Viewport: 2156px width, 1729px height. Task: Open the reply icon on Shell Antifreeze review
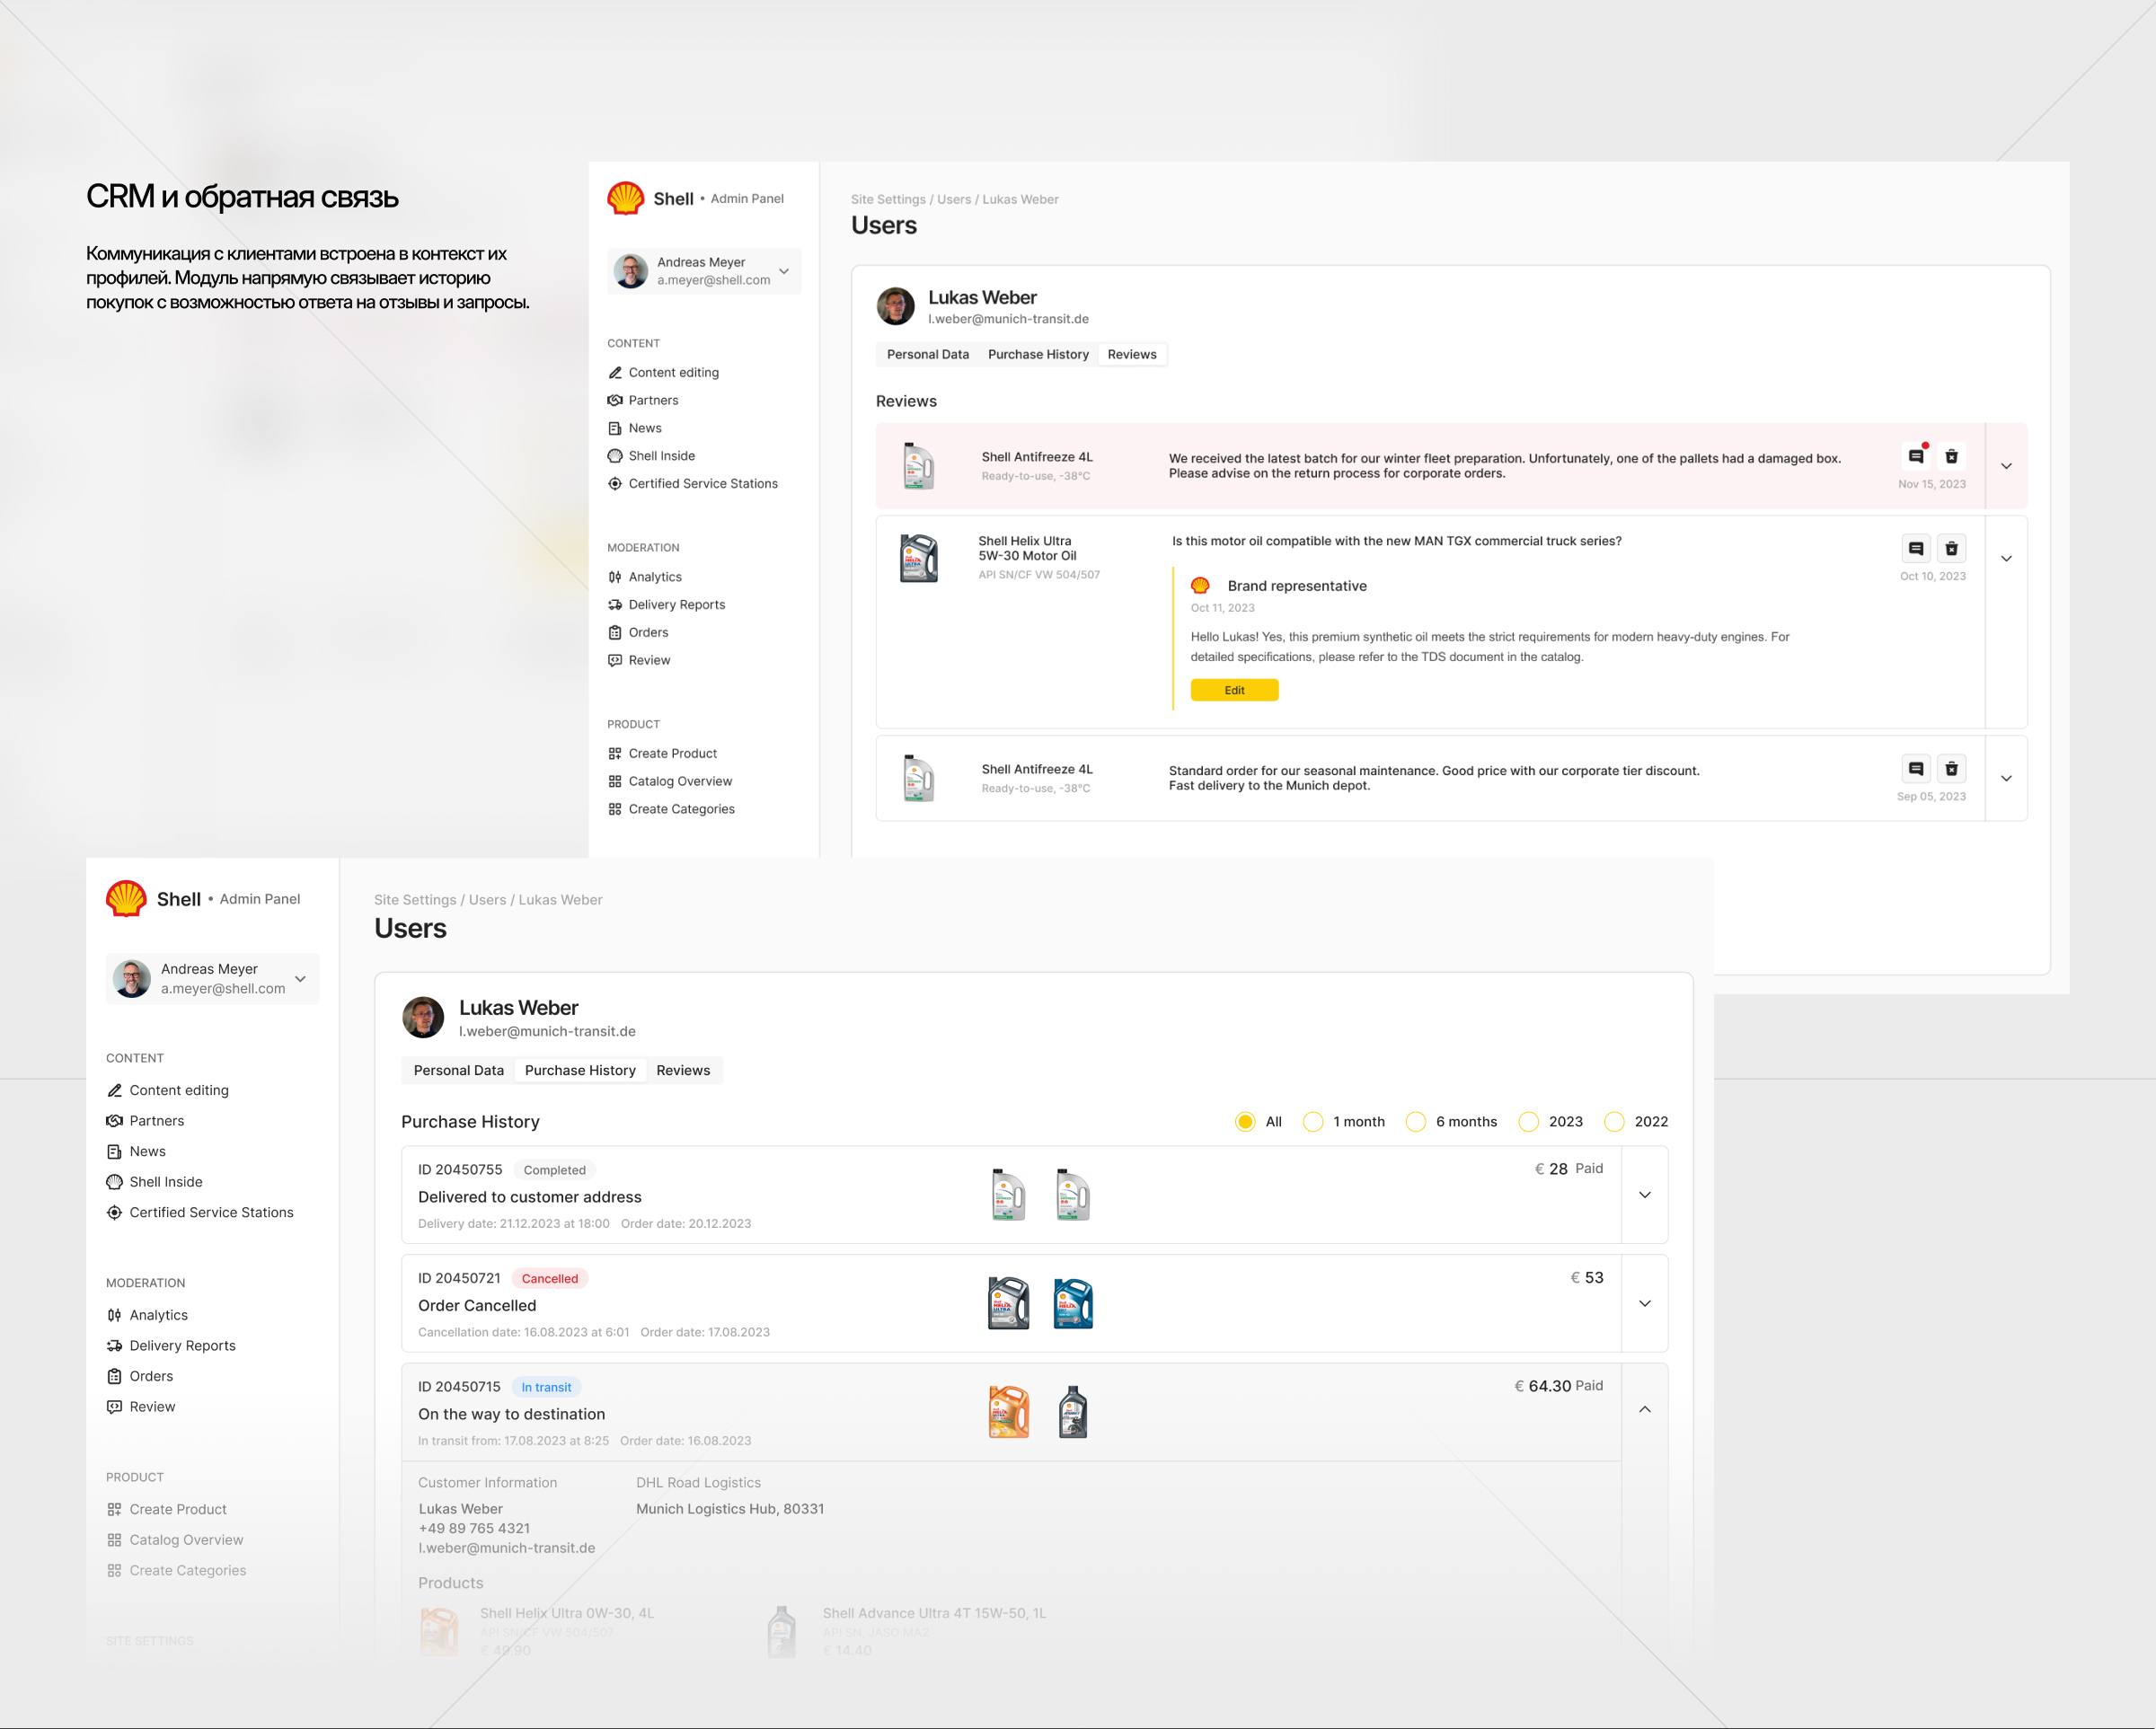tap(1916, 455)
